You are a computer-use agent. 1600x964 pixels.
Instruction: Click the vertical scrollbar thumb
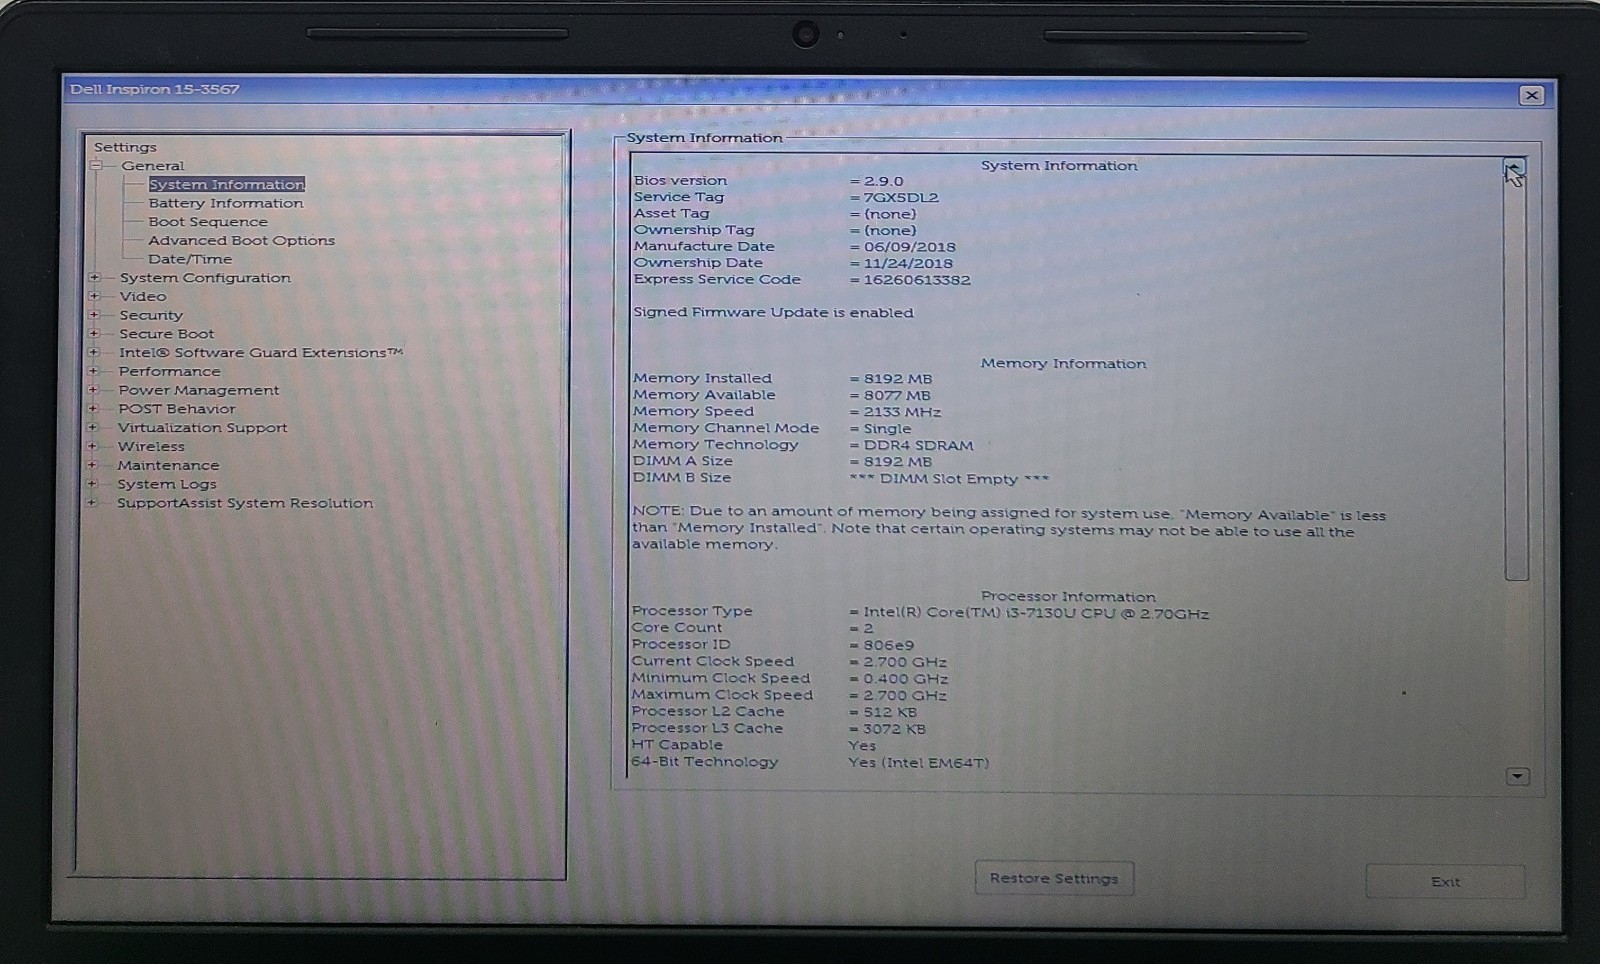coord(1516,380)
